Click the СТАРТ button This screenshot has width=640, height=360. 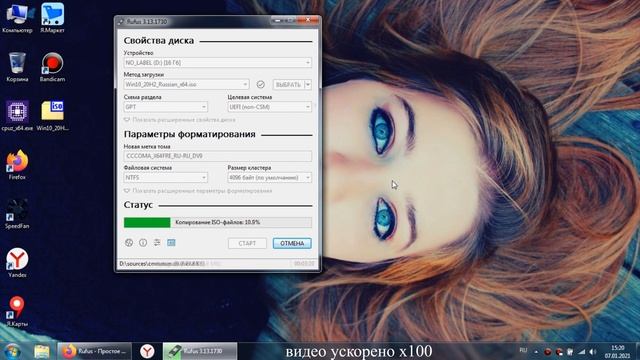[247, 243]
